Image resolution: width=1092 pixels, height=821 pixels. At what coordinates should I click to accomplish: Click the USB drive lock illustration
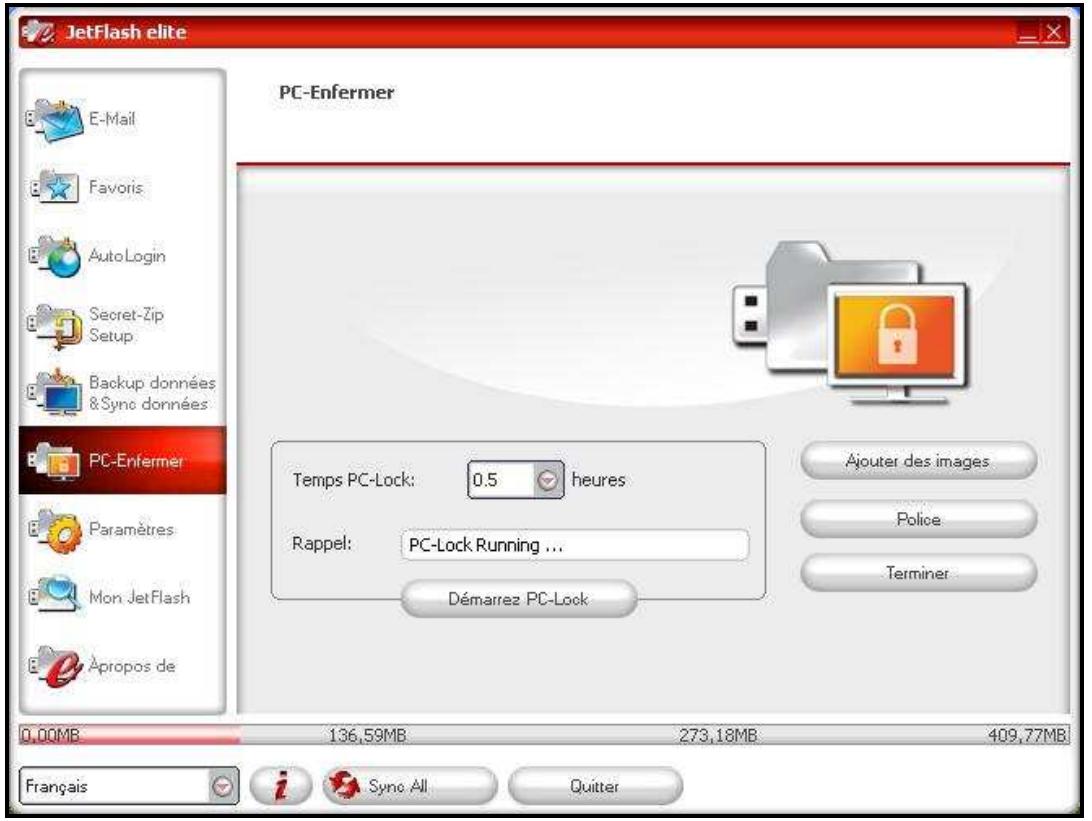coord(850,324)
